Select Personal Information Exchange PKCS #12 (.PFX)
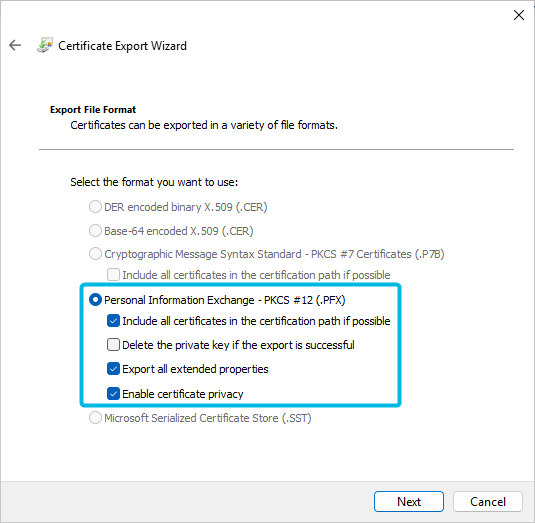 pyautogui.click(x=95, y=300)
